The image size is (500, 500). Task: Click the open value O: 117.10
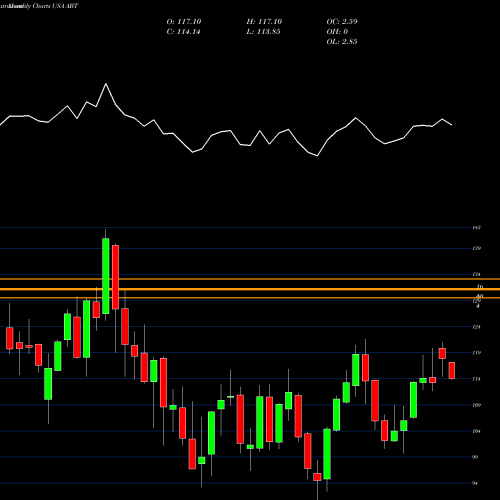184,22
